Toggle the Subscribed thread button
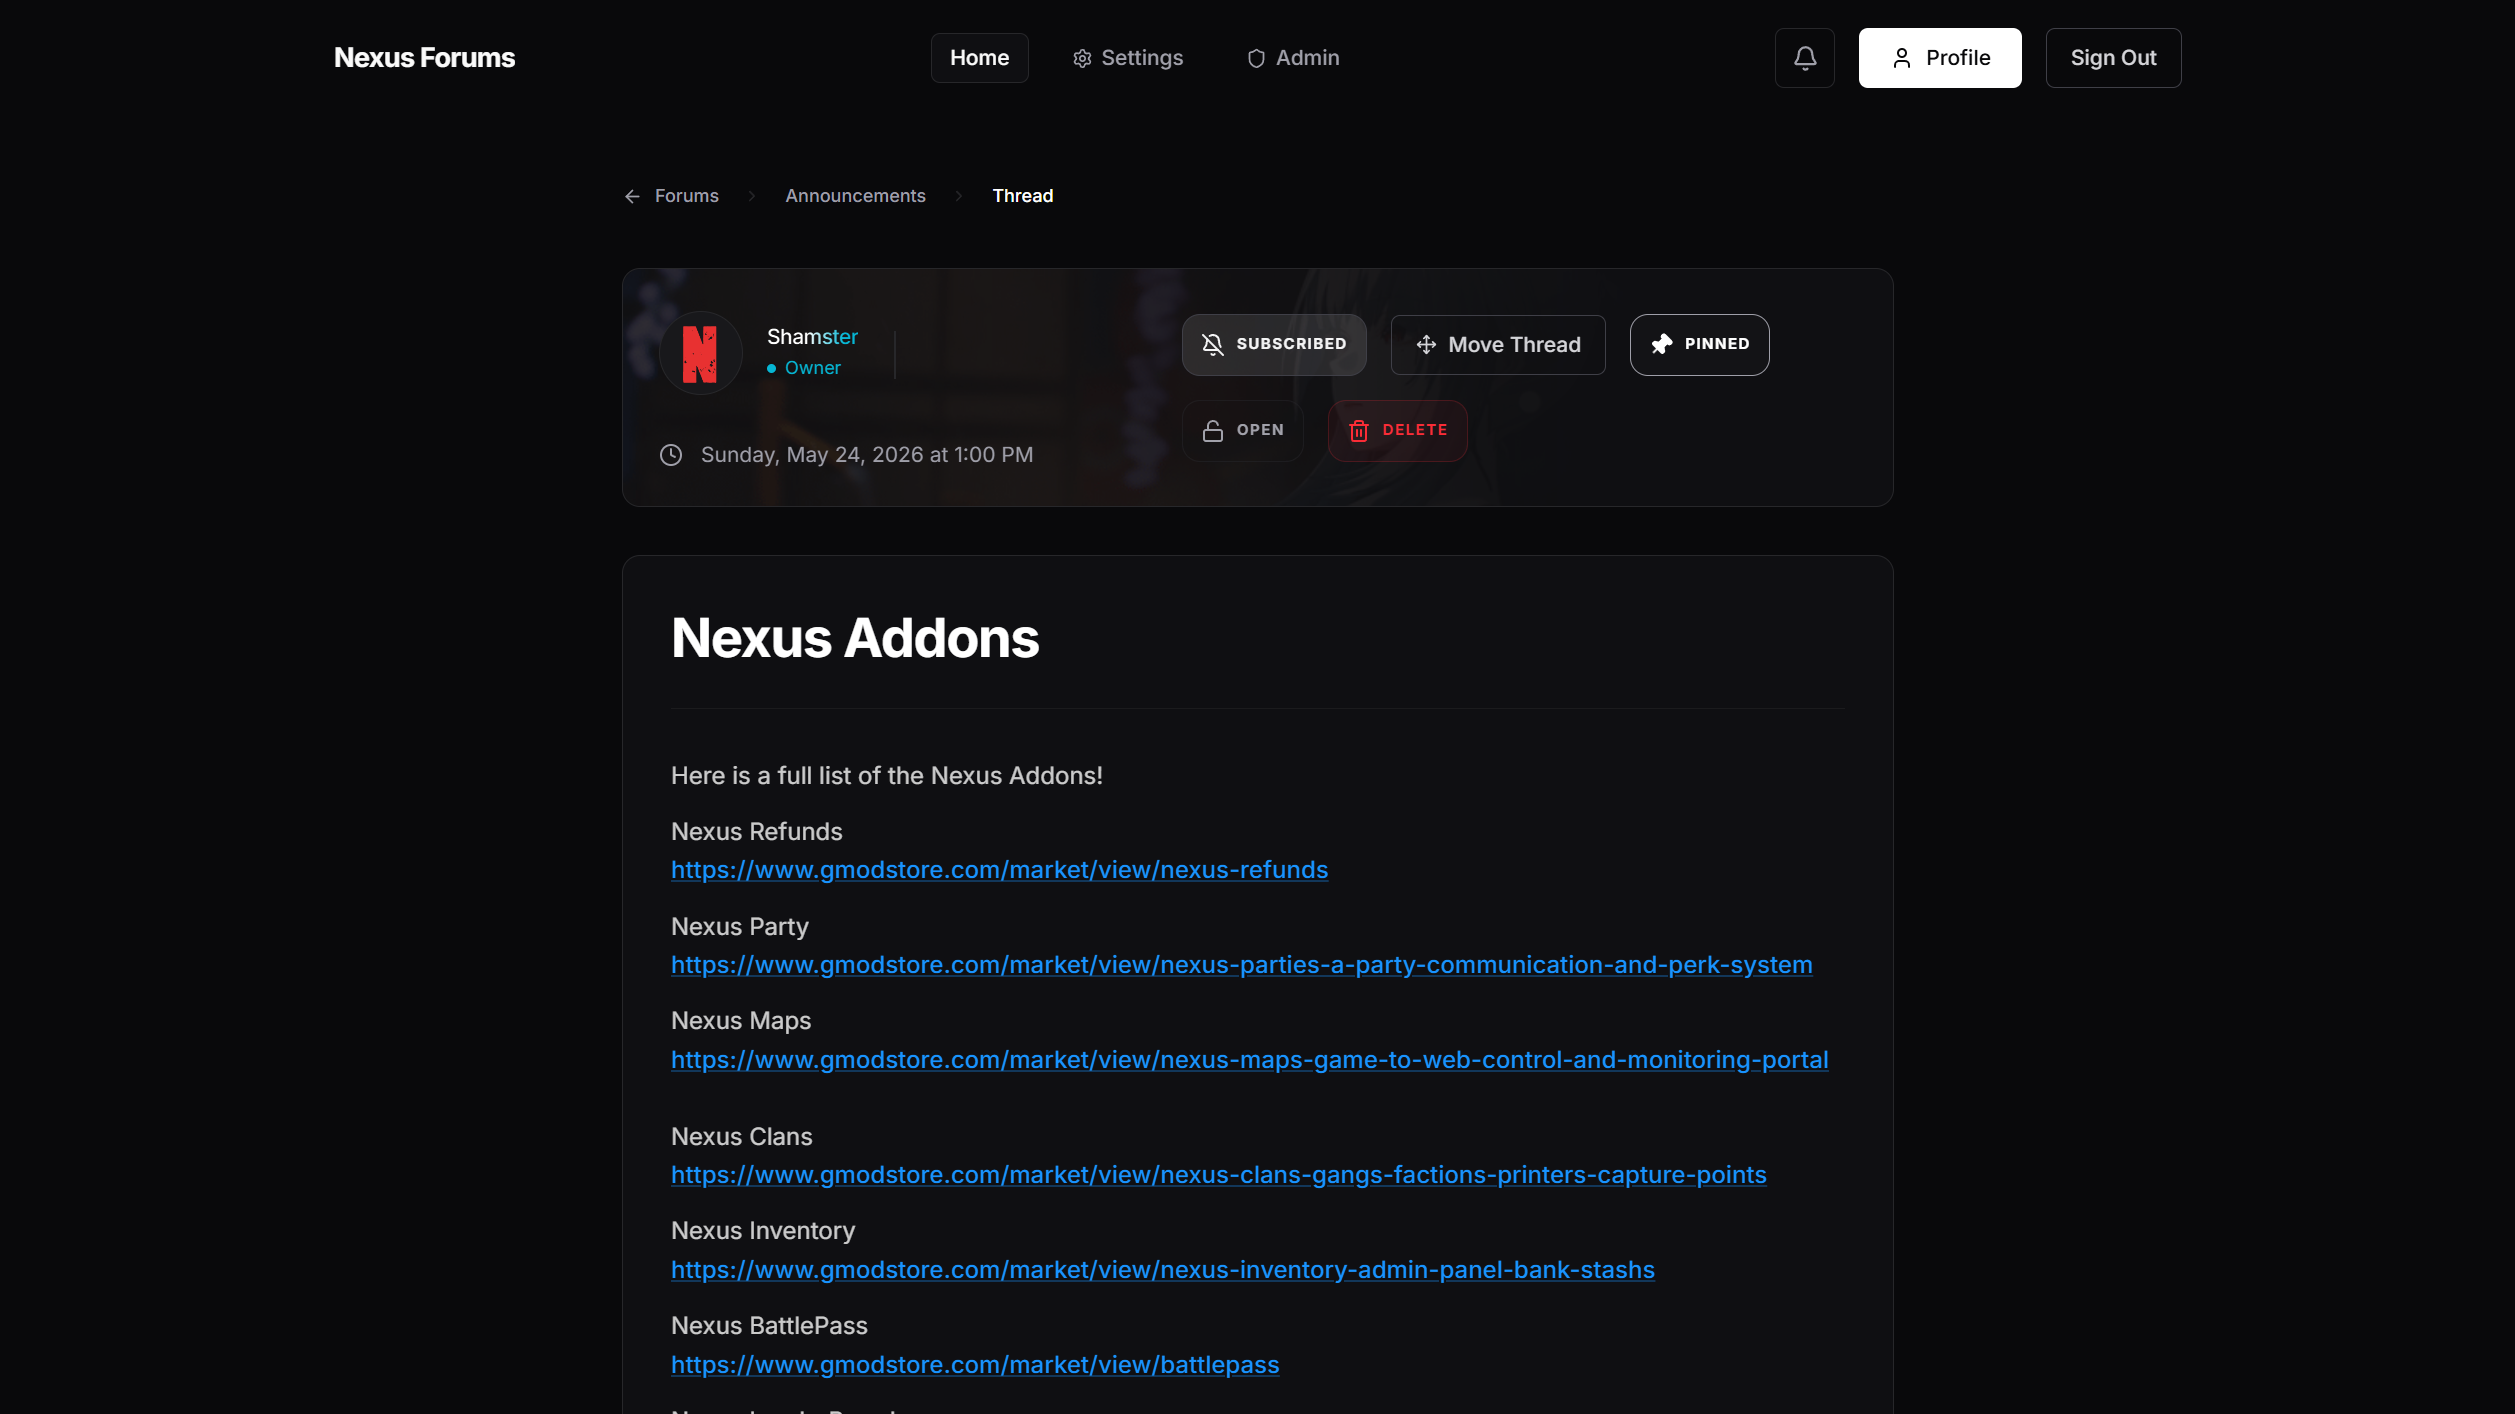Viewport: 2515px width, 1414px height. pos(1273,345)
